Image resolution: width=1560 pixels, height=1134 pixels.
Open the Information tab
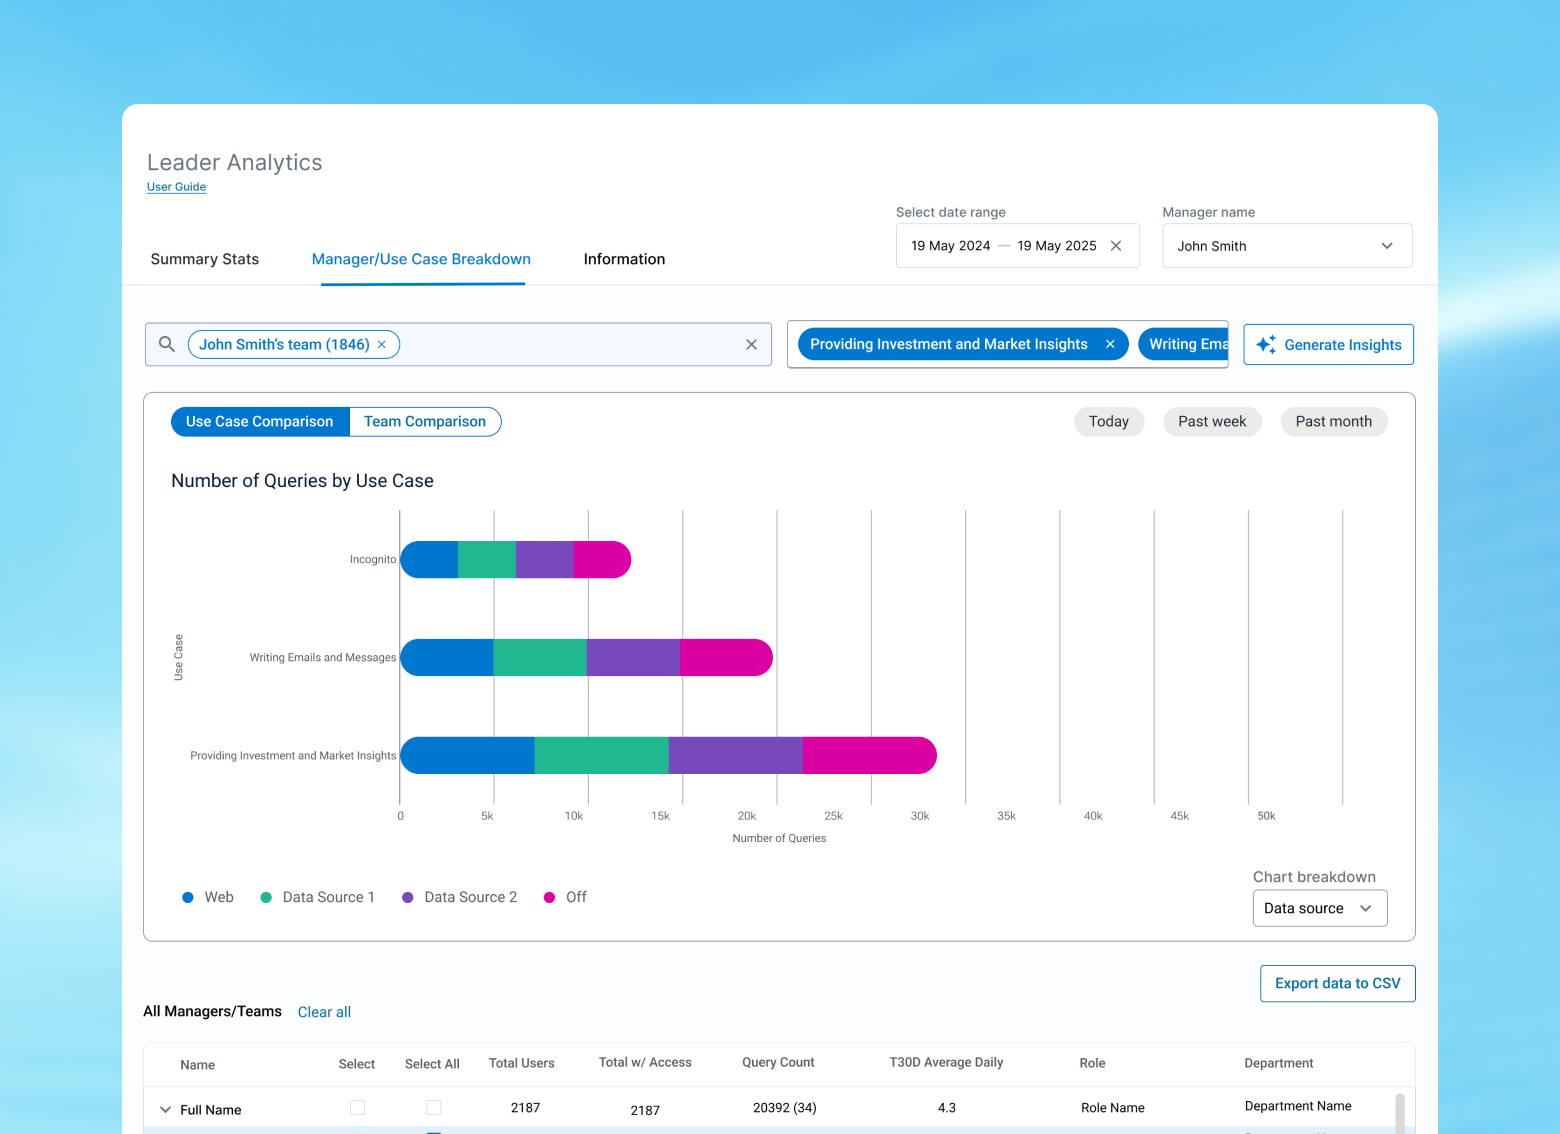[x=624, y=259]
